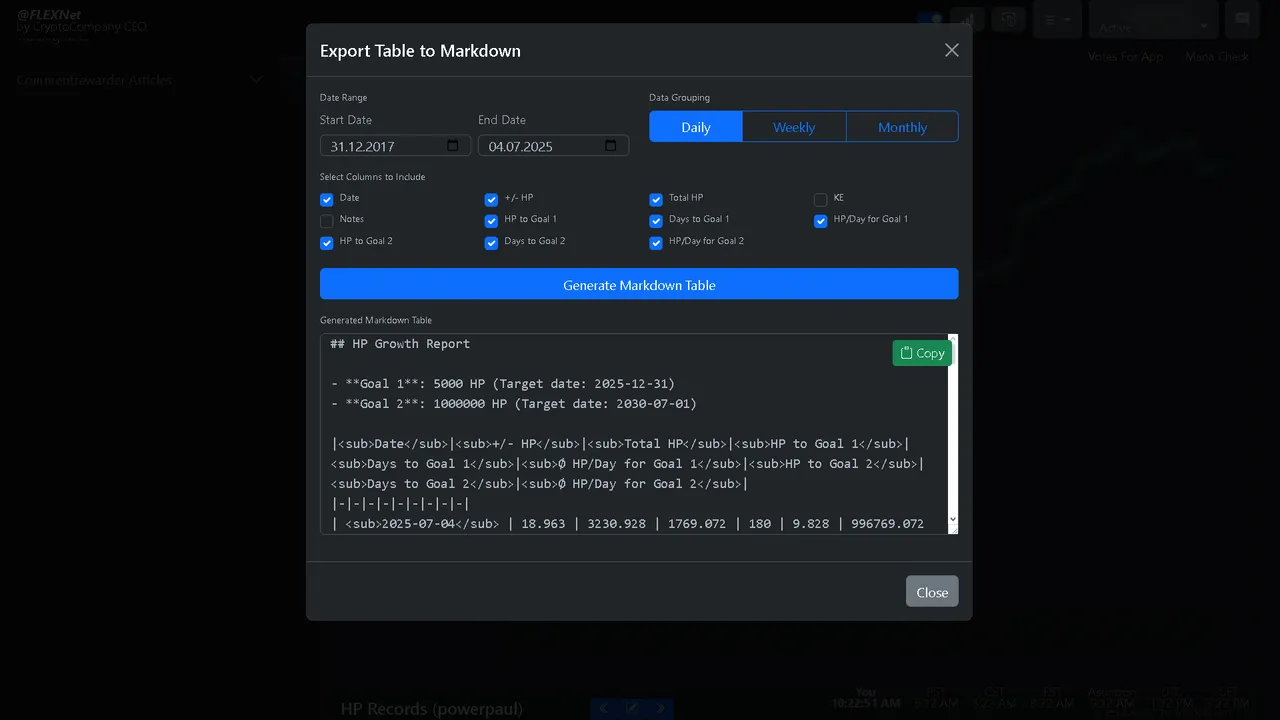Switch data grouping to Monthly
Image resolution: width=1280 pixels, height=720 pixels.
click(x=902, y=127)
